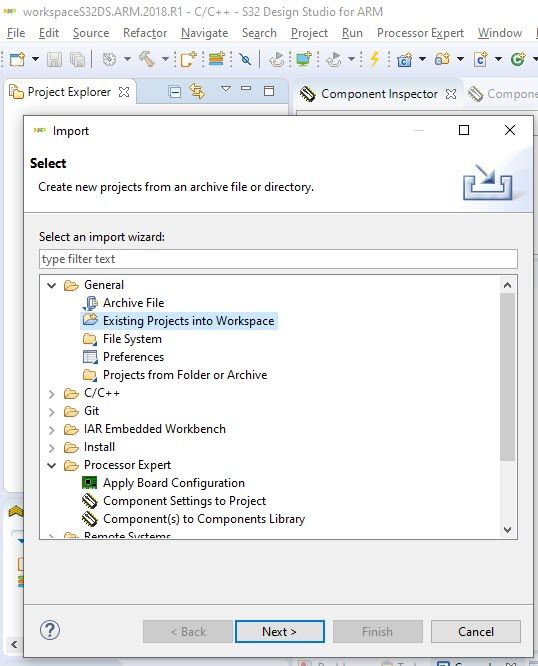Click the New wizard toolbar icon

[17, 59]
